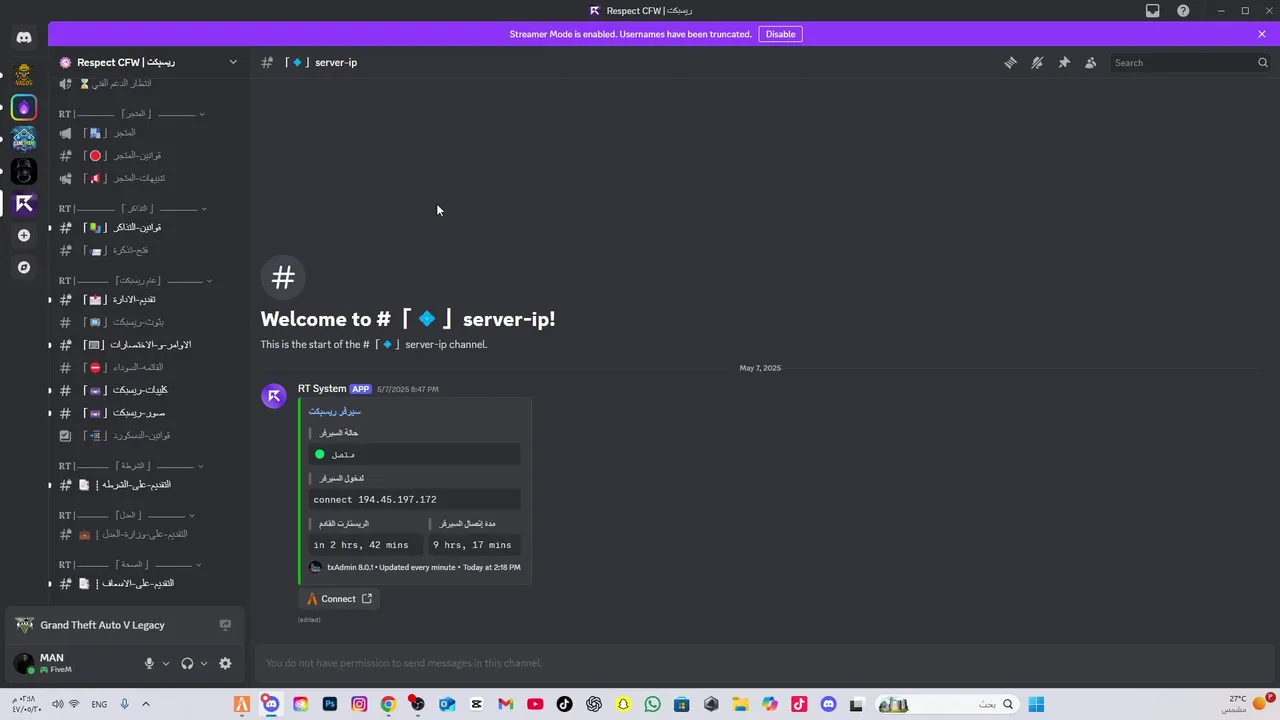Open the purple flame server icon
The height and width of the screenshot is (720, 1280).
click(24, 107)
